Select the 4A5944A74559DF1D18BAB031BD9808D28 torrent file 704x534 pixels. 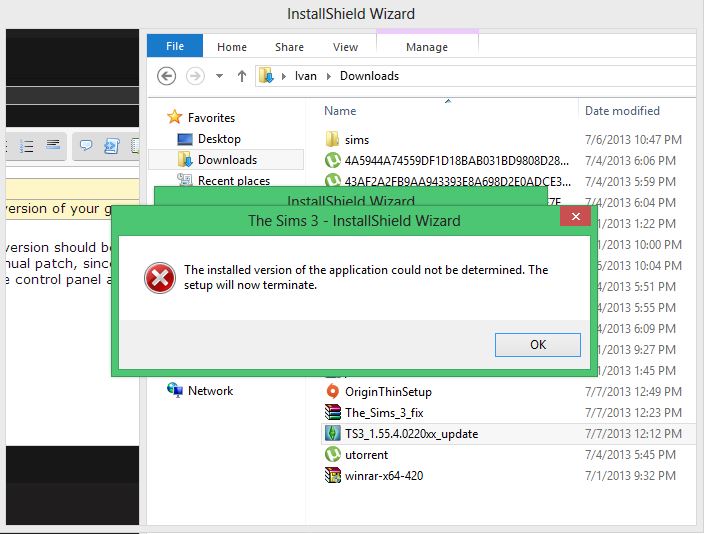coord(457,161)
